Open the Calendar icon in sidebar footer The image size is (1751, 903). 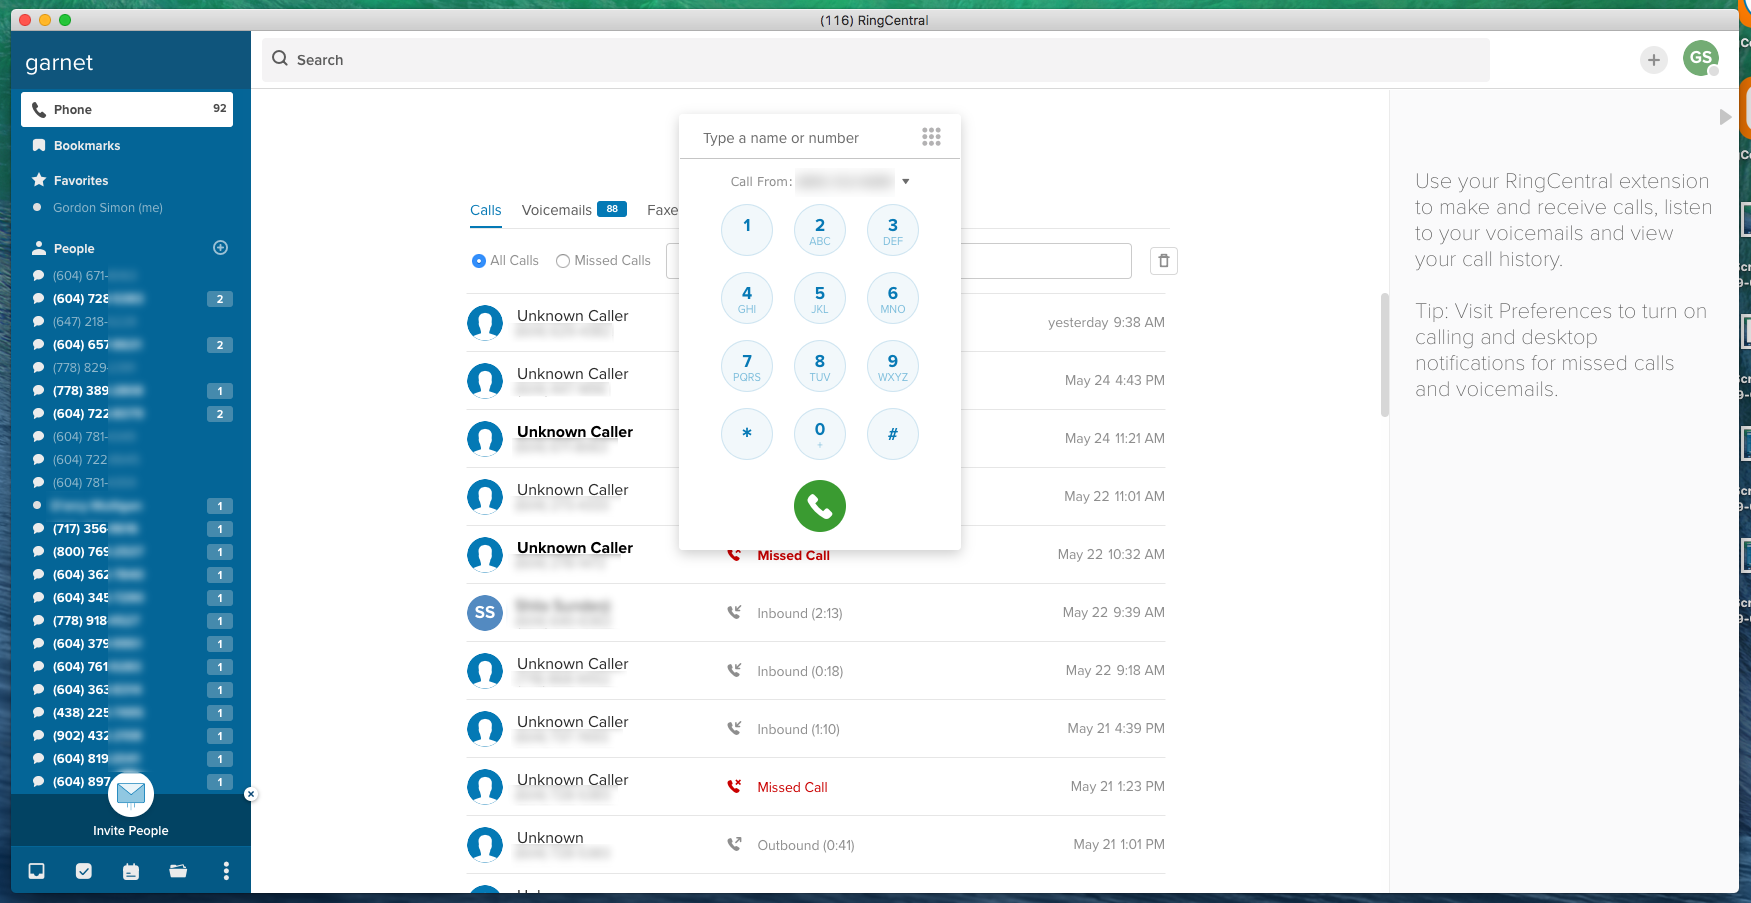131,871
